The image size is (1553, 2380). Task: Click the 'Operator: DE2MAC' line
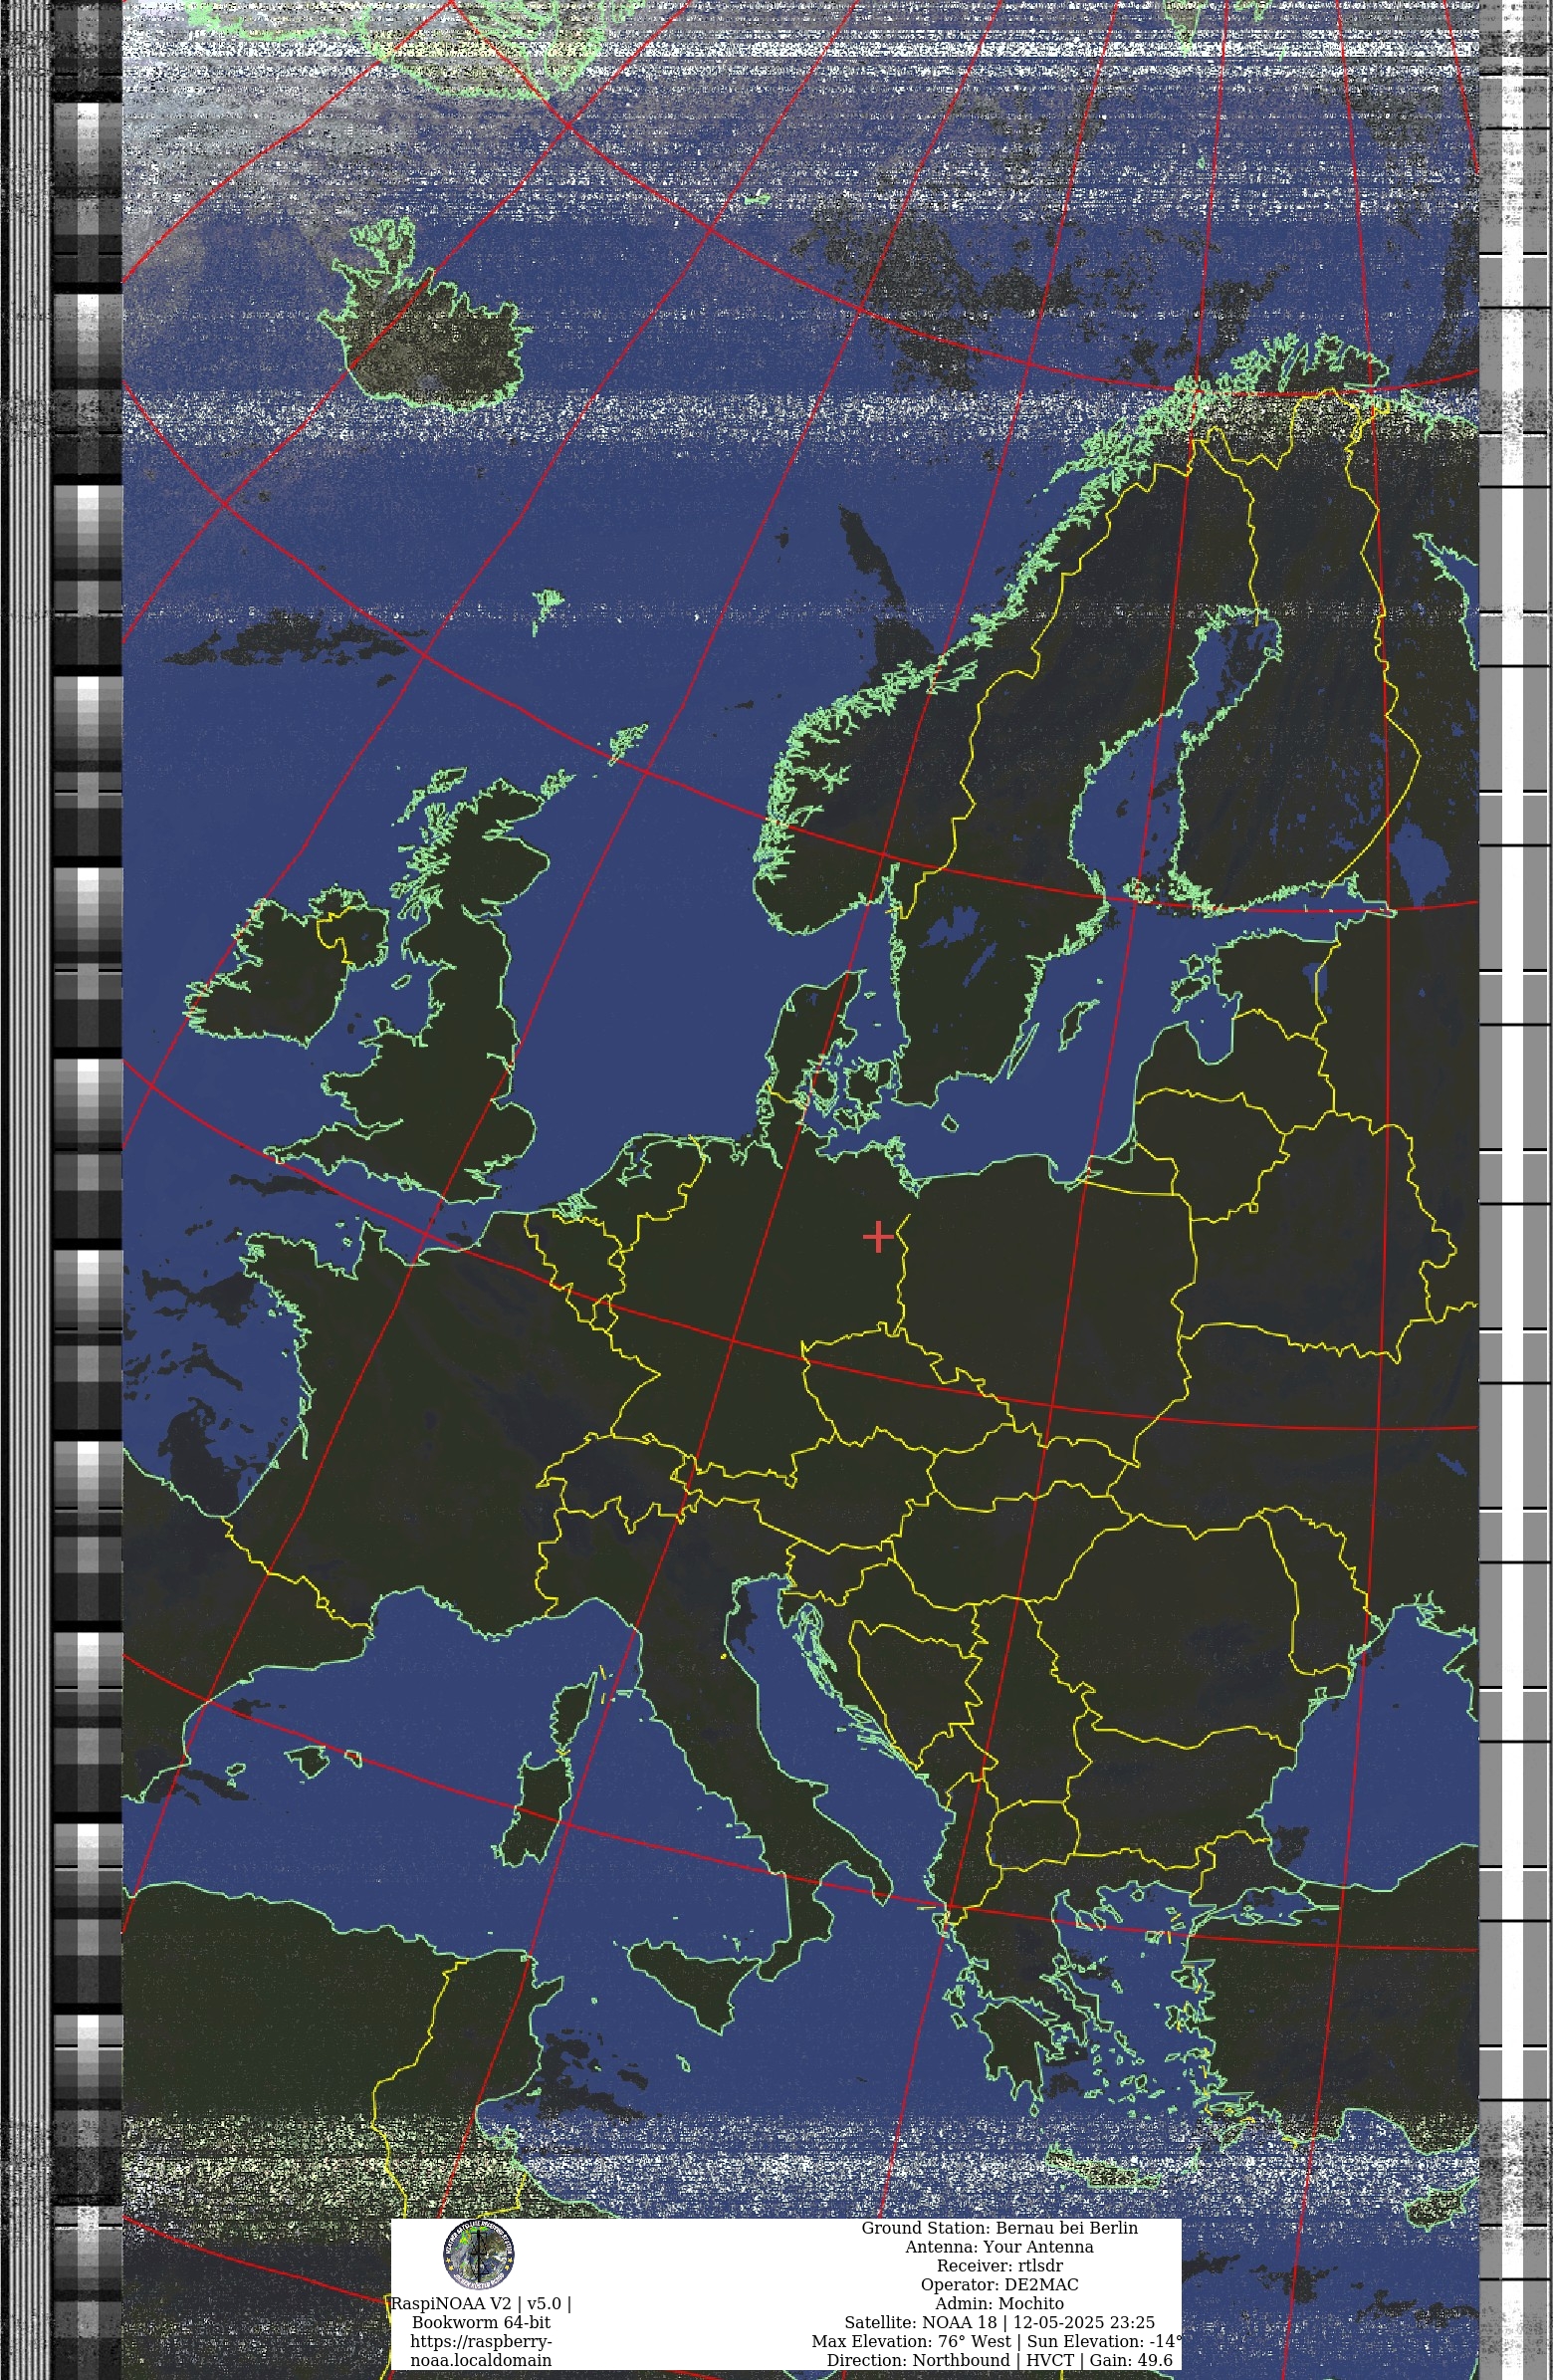[x=999, y=2285]
